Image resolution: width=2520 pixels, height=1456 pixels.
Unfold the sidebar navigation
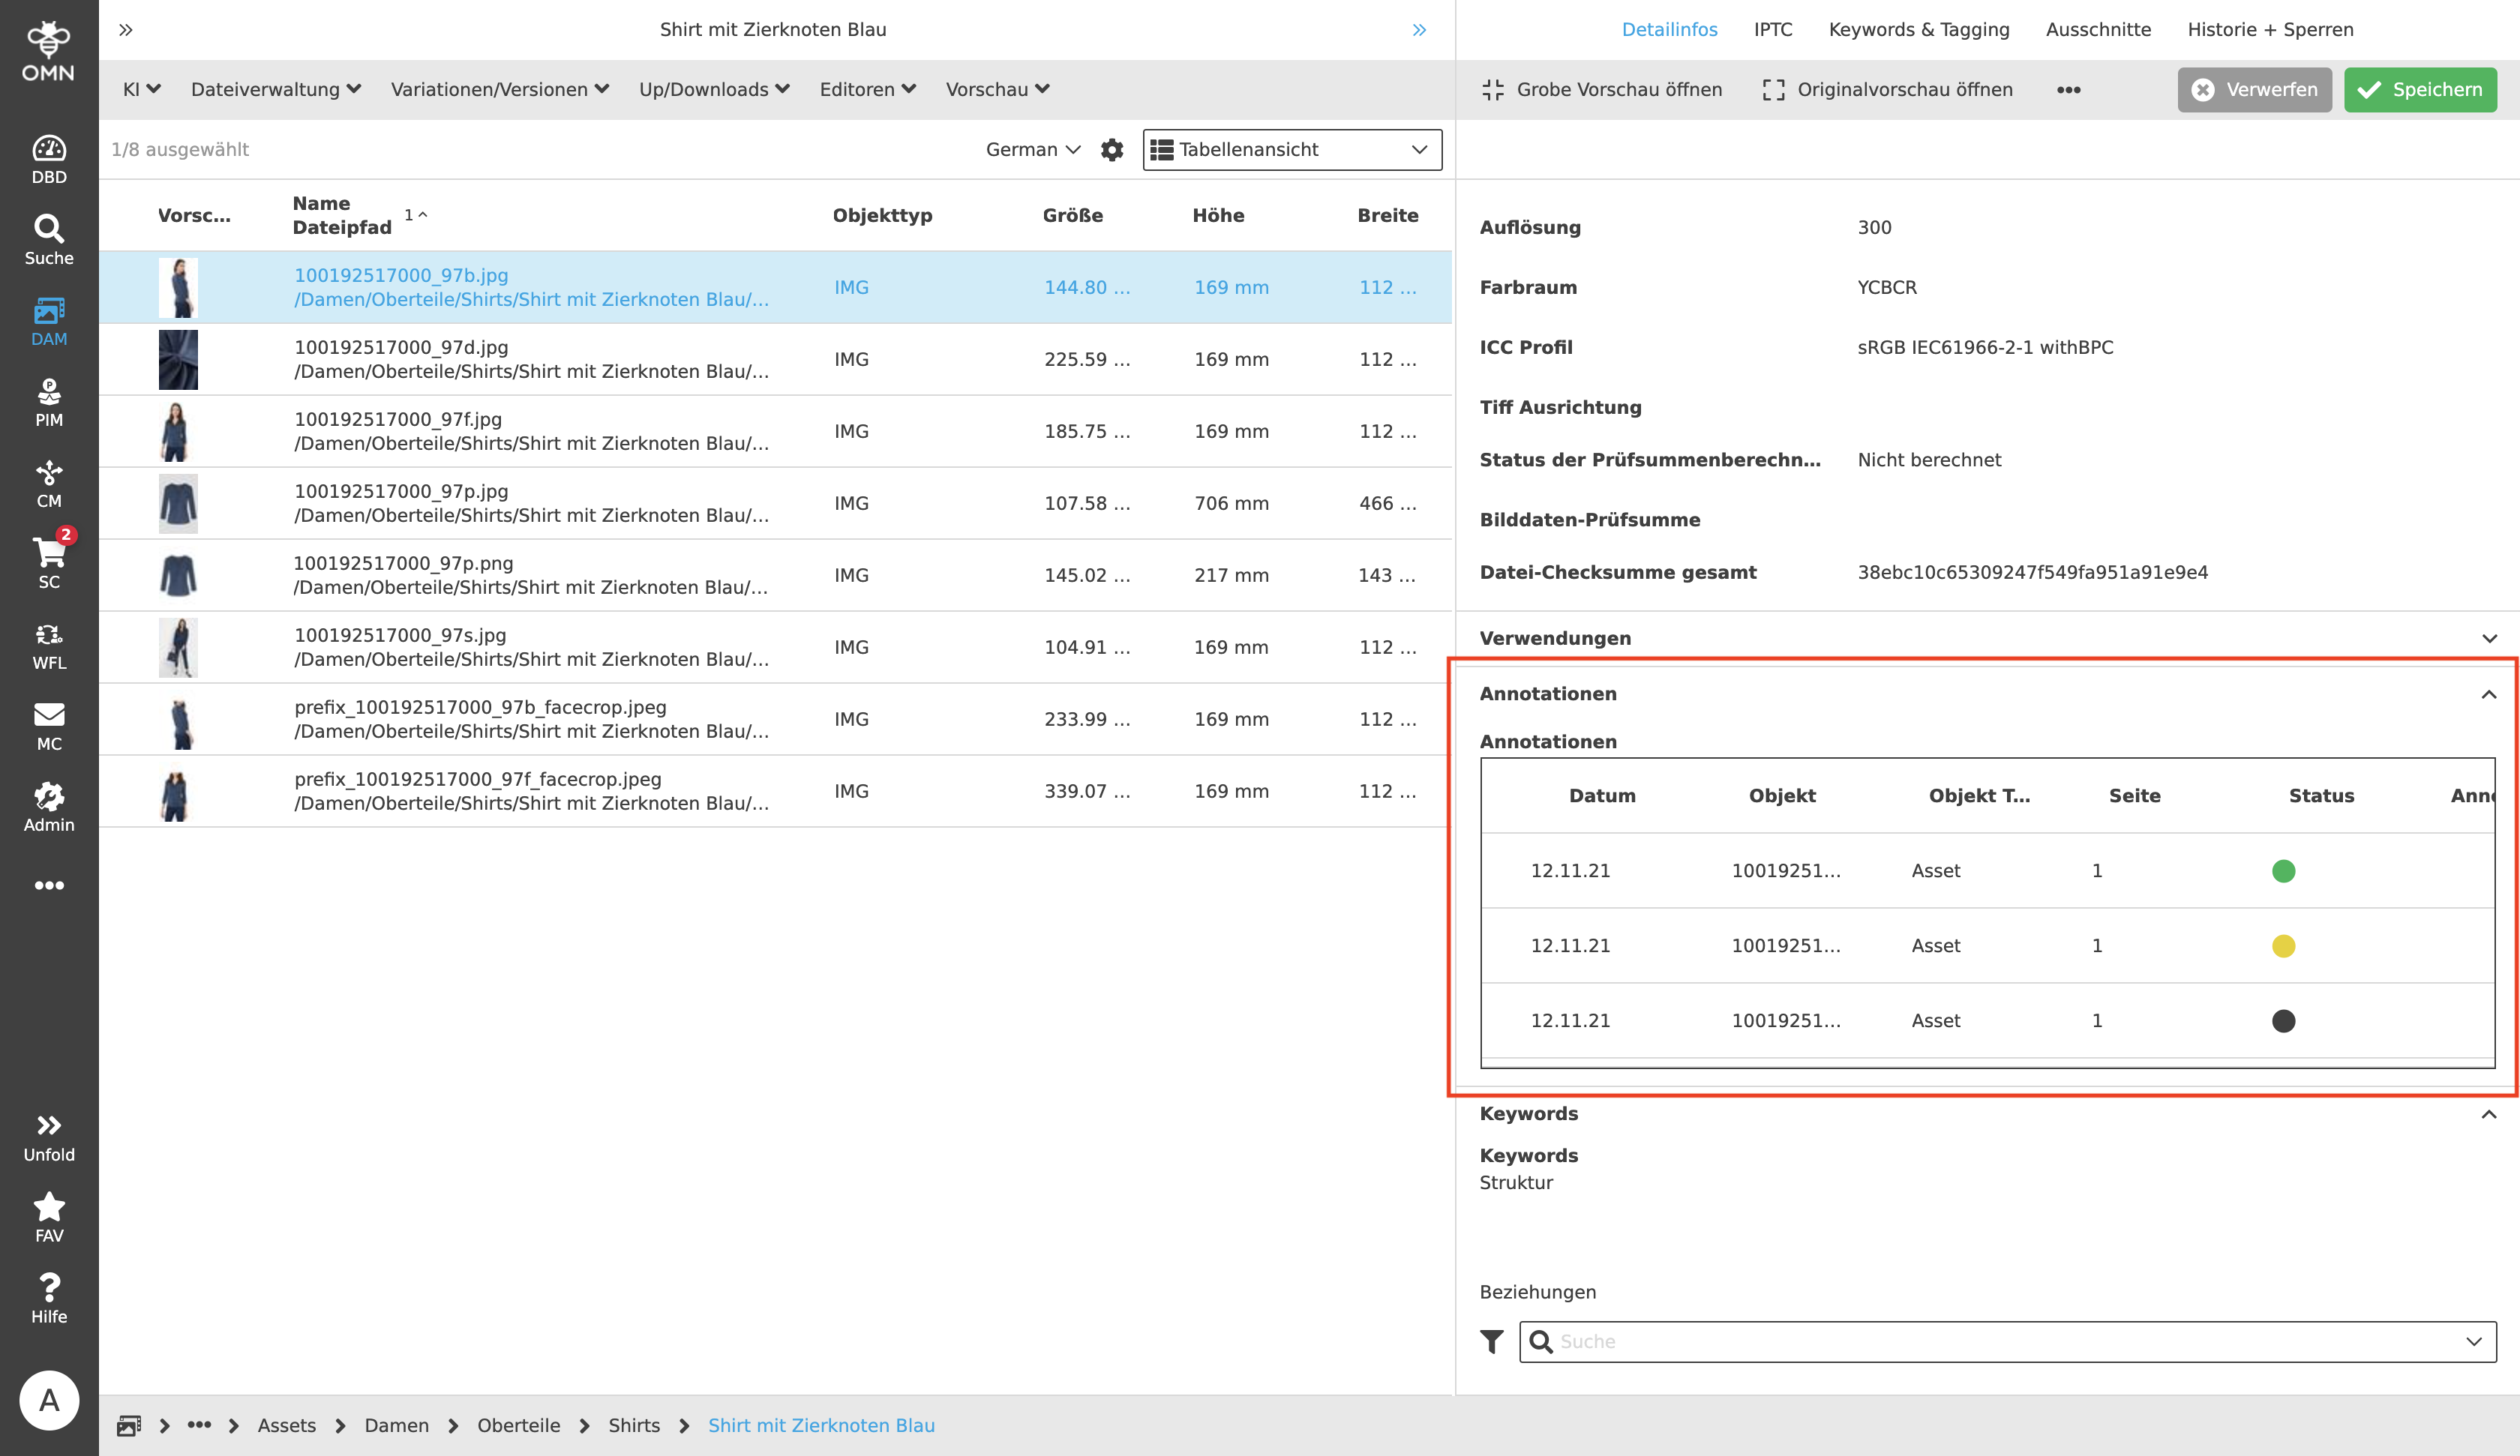(x=49, y=1137)
